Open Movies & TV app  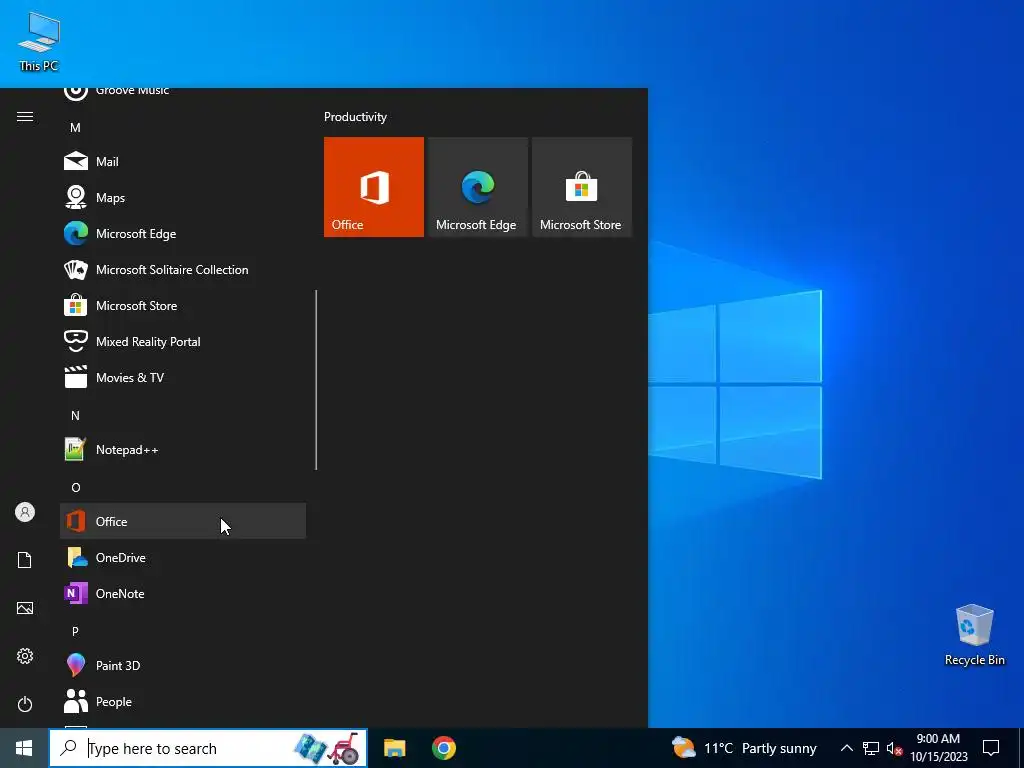[x=183, y=377]
